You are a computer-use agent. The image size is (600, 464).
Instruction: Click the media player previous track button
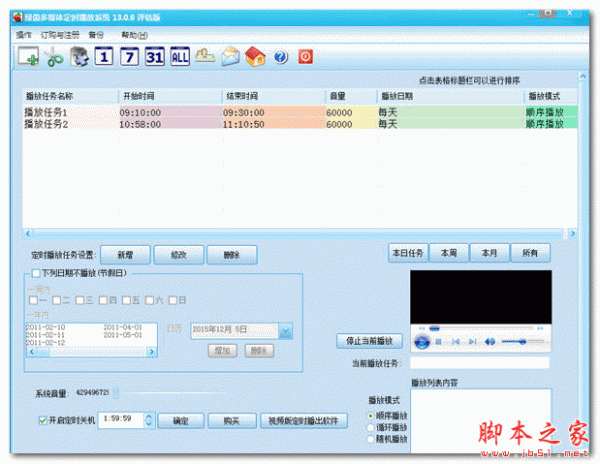click(x=456, y=341)
